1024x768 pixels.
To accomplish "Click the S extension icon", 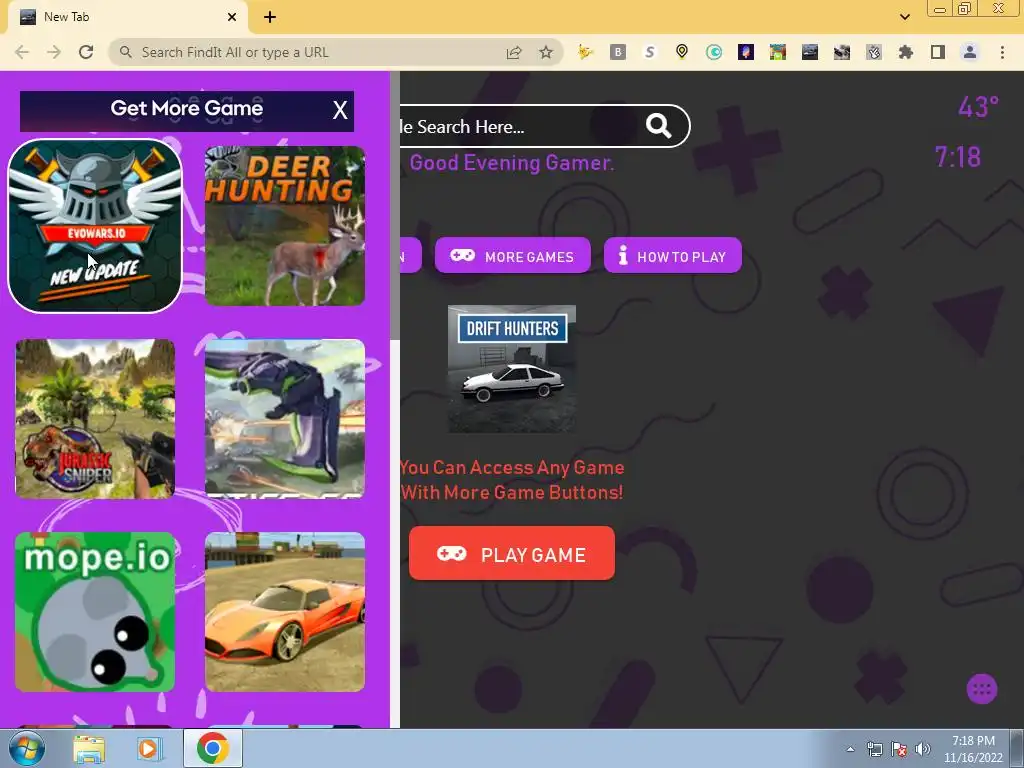I will point(650,52).
